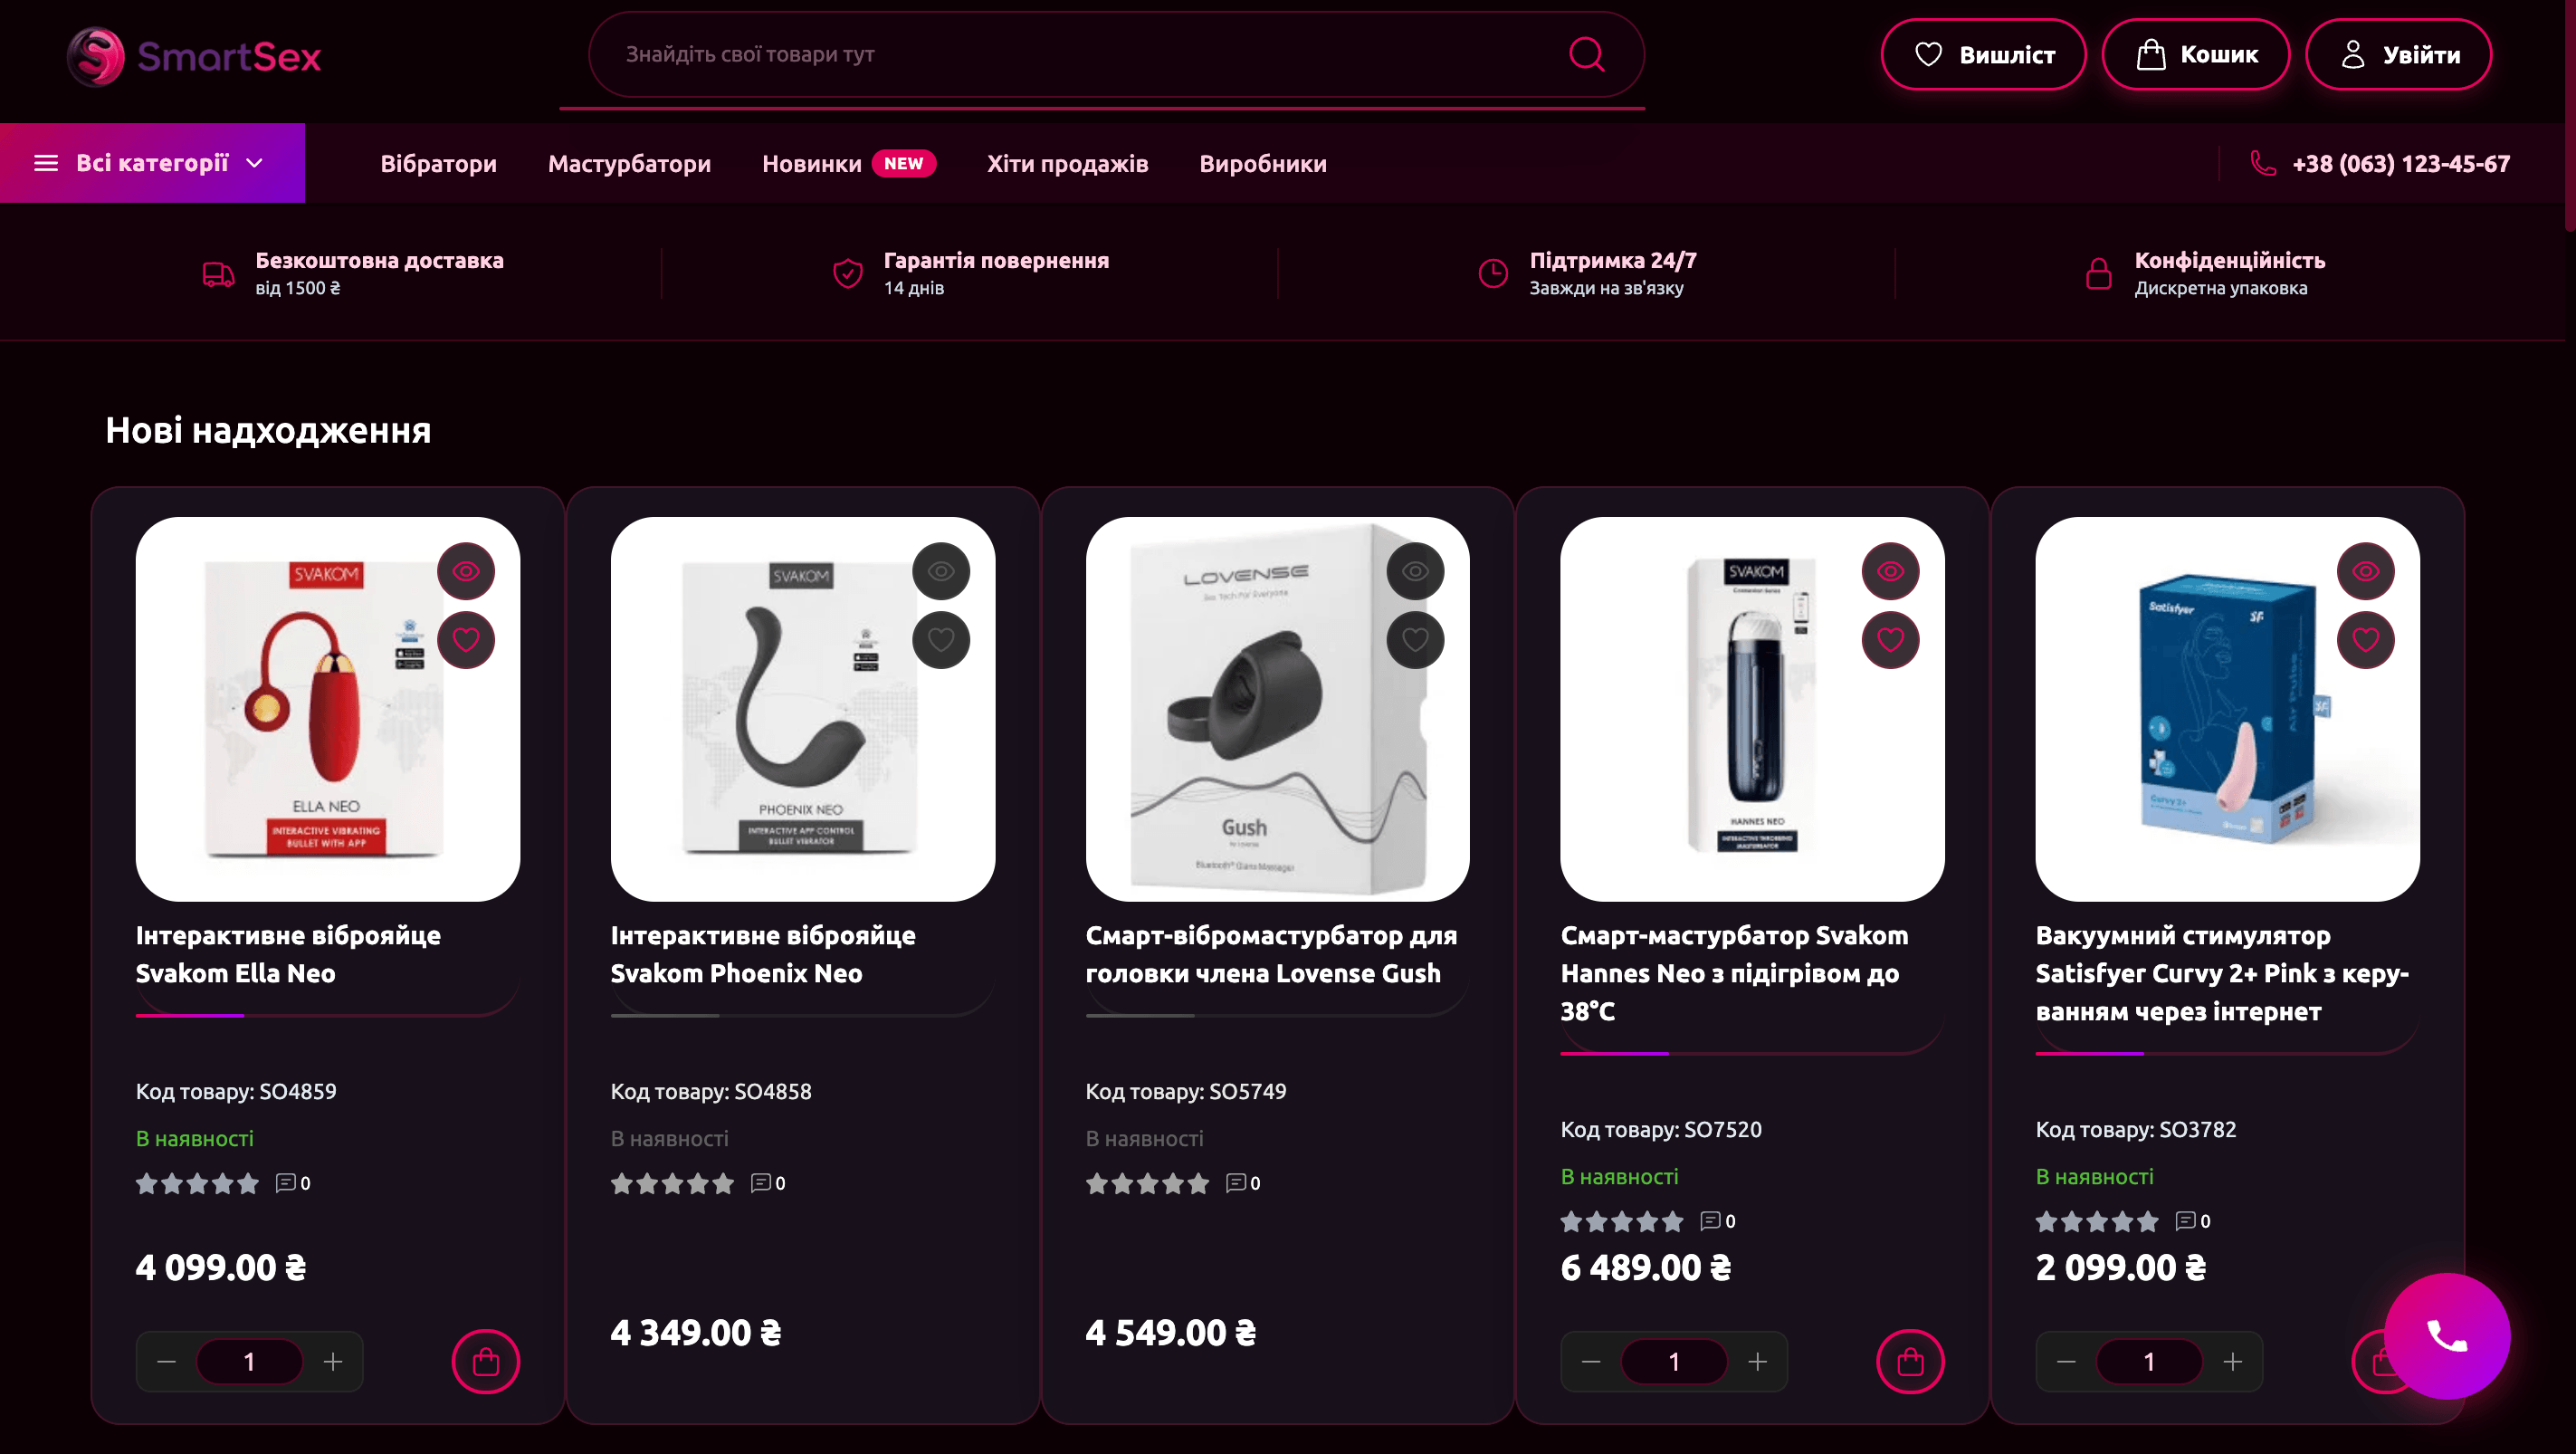
Task: Open the Вібратори menu item
Action: pos(438,163)
